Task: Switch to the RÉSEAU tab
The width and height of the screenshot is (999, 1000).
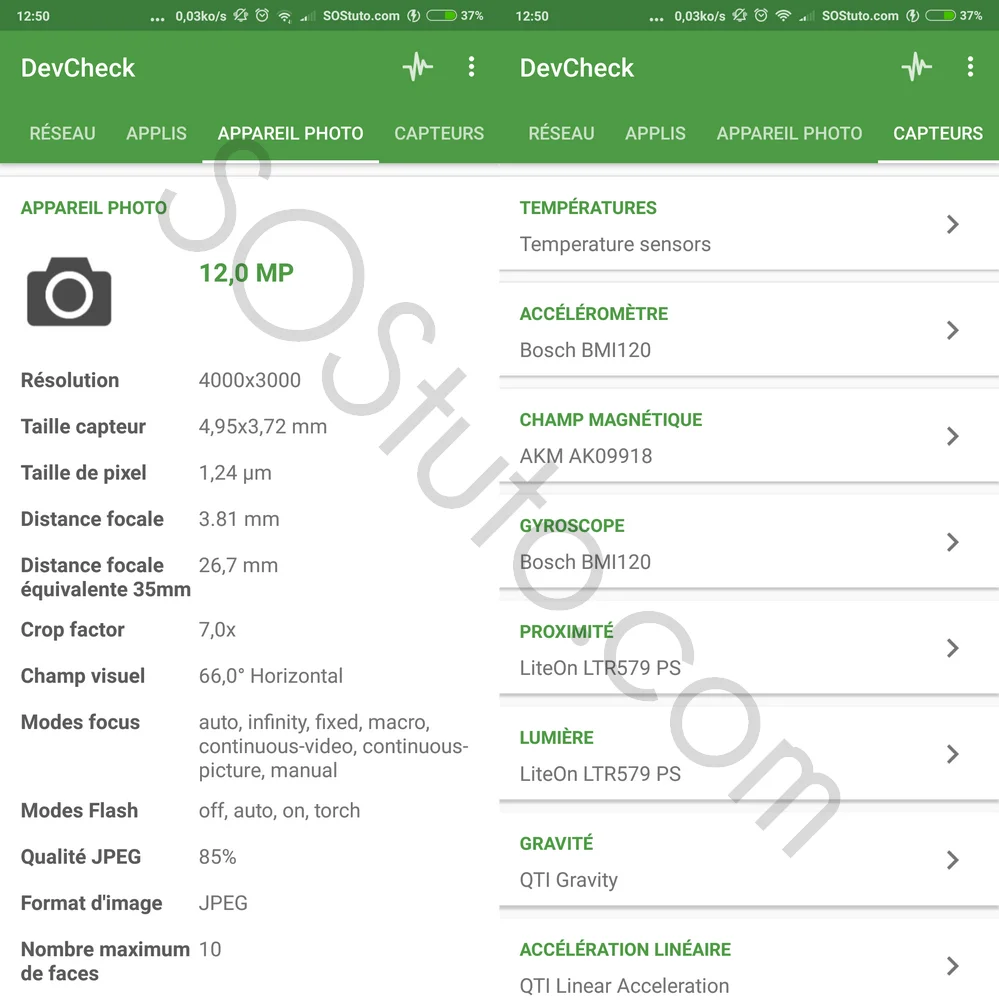Action: [62, 133]
